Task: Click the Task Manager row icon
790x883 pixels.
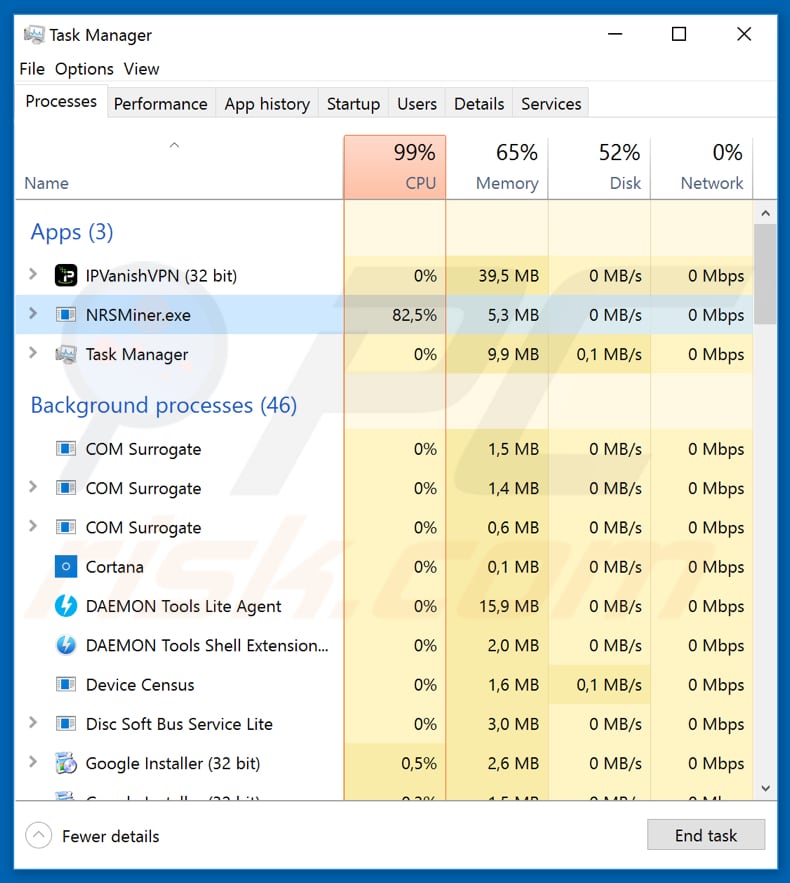Action: (66, 354)
